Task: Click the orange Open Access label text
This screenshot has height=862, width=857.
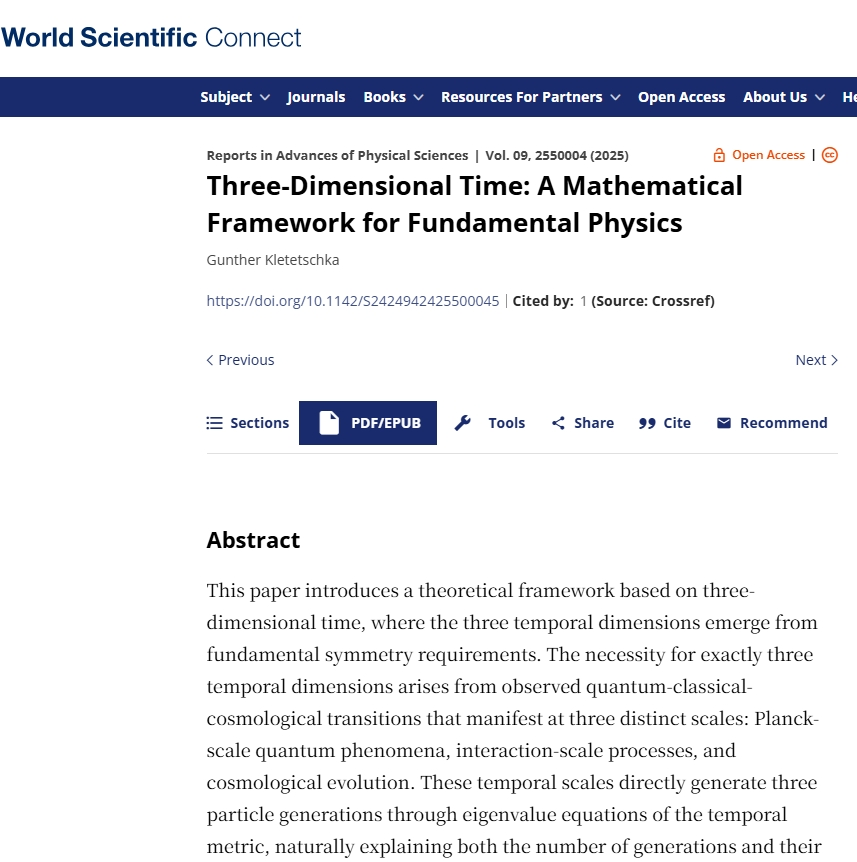Action: coord(768,155)
